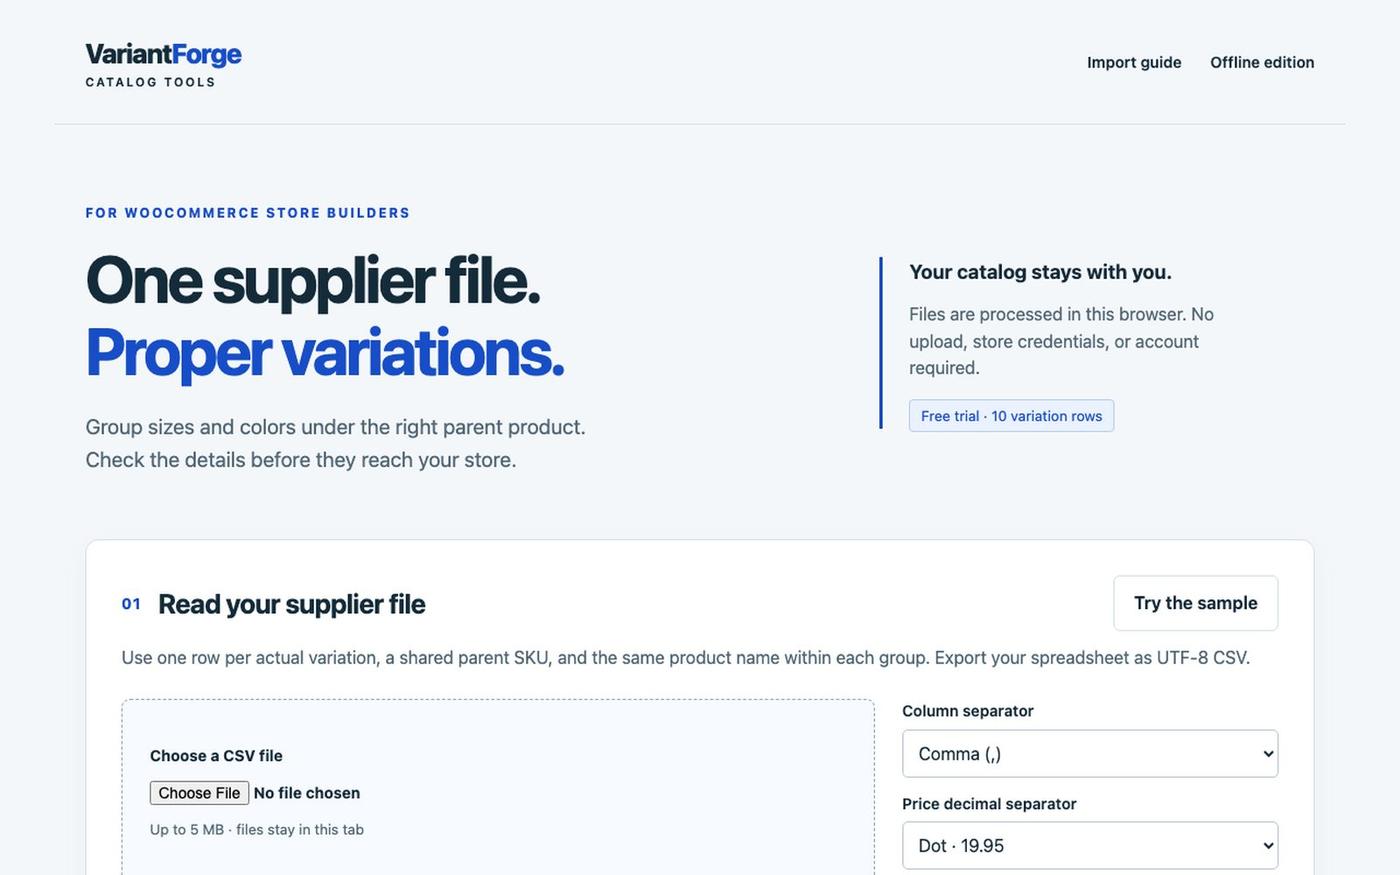The height and width of the screenshot is (875, 1400).
Task: Click the Try the sample button
Action: (x=1196, y=603)
